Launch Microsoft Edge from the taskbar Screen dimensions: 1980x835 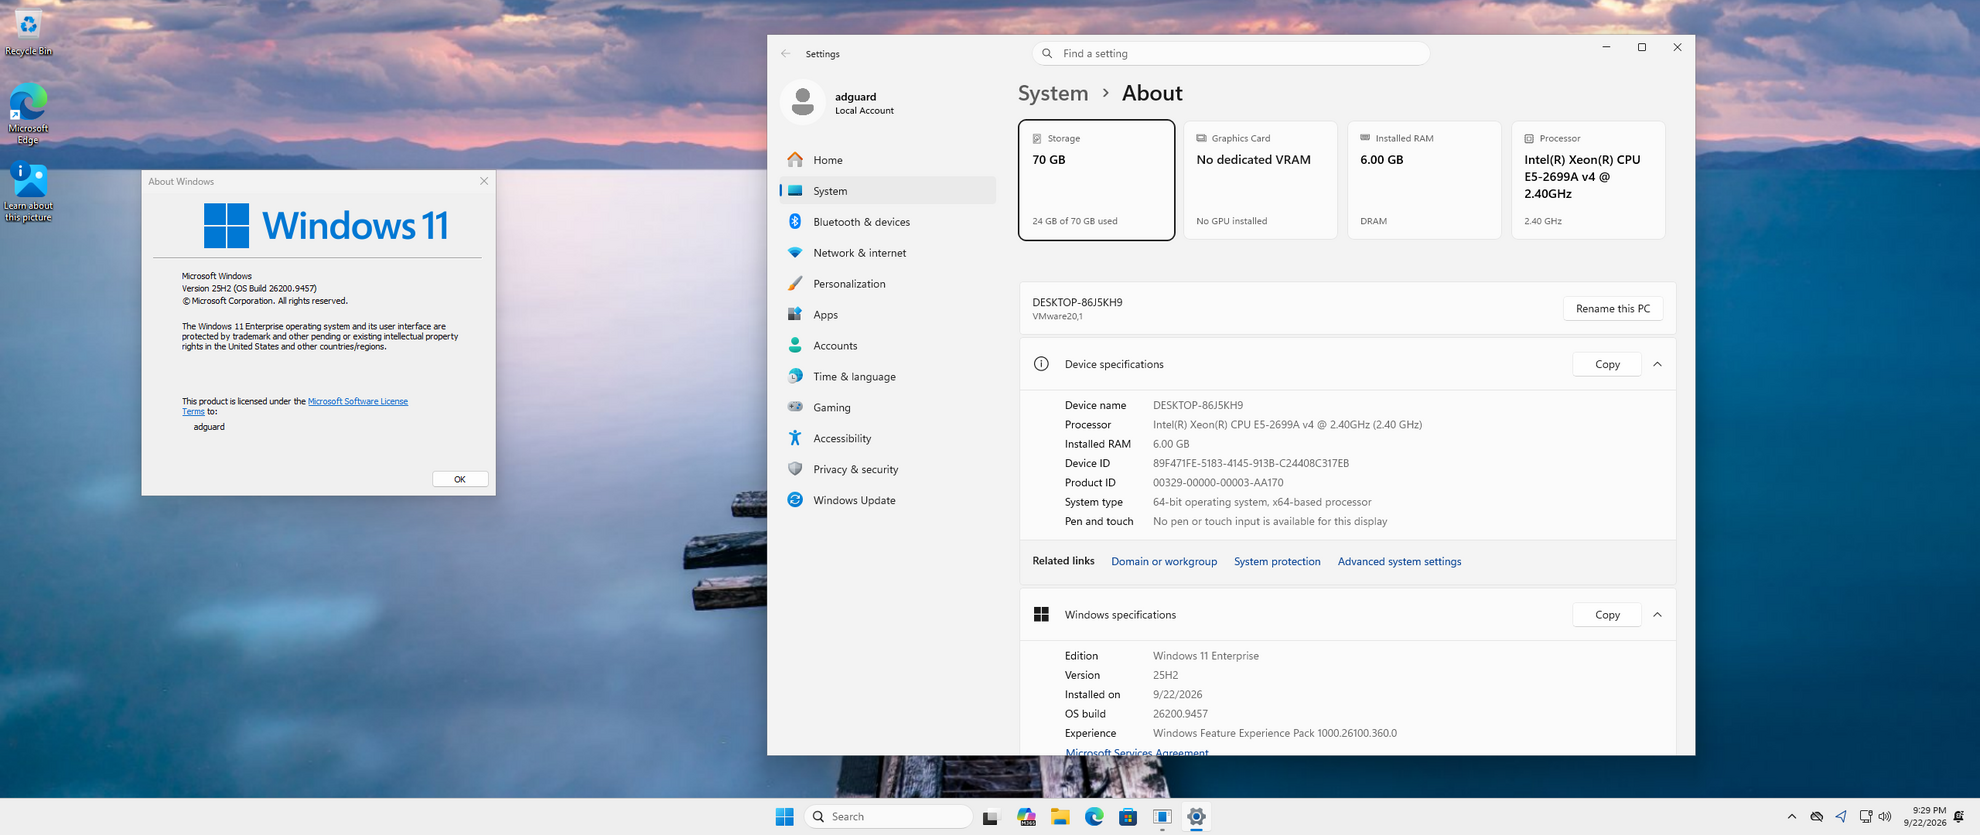tap(1094, 817)
